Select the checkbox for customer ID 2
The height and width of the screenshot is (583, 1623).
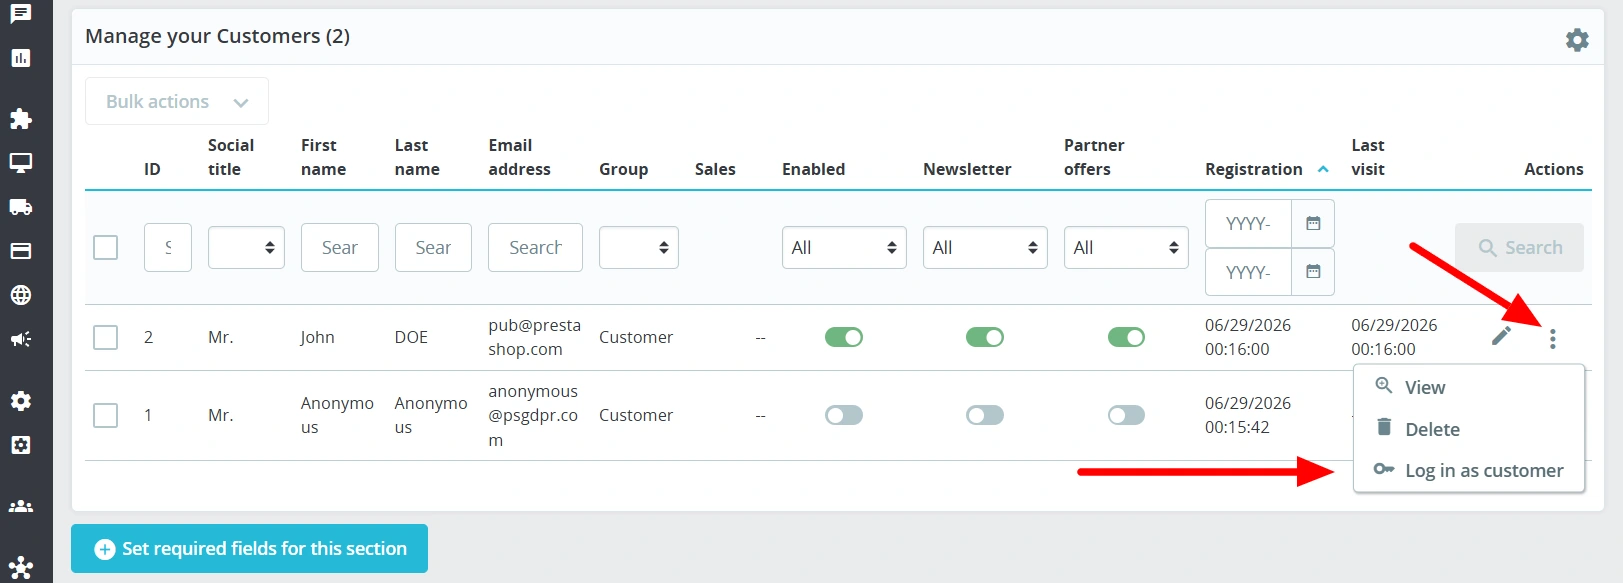click(x=105, y=337)
